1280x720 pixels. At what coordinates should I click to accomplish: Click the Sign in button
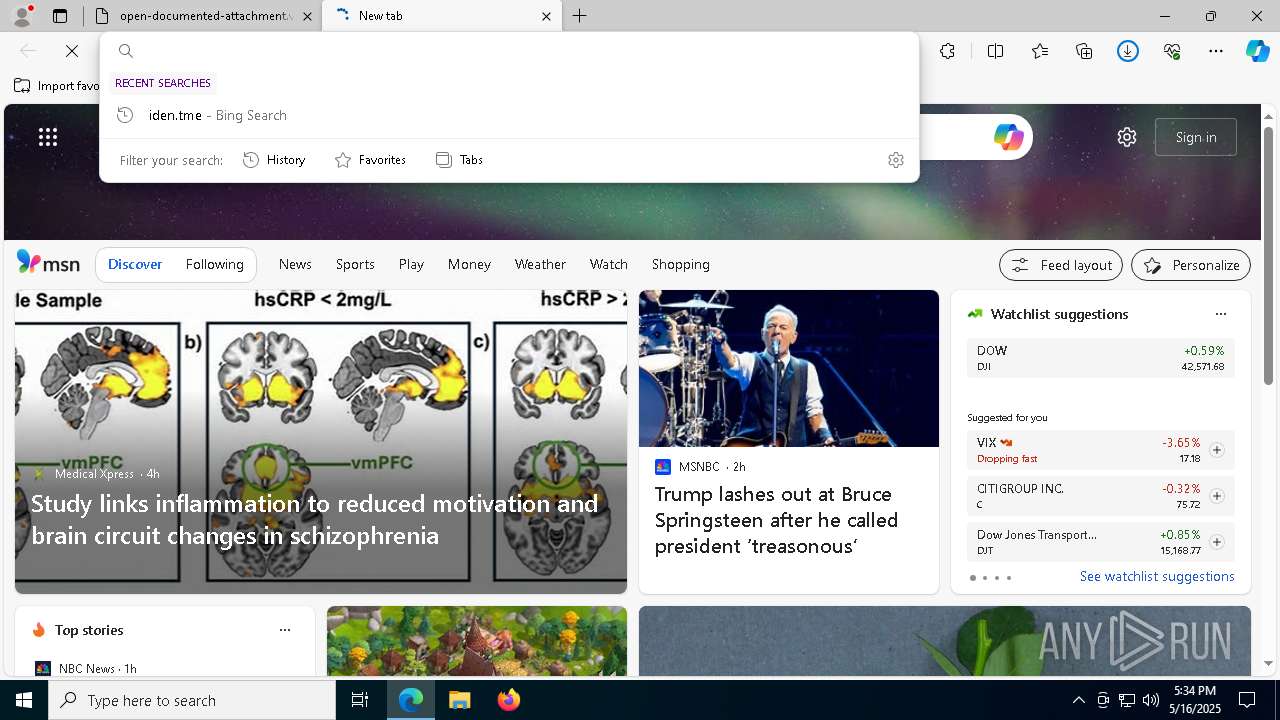coord(1196,137)
